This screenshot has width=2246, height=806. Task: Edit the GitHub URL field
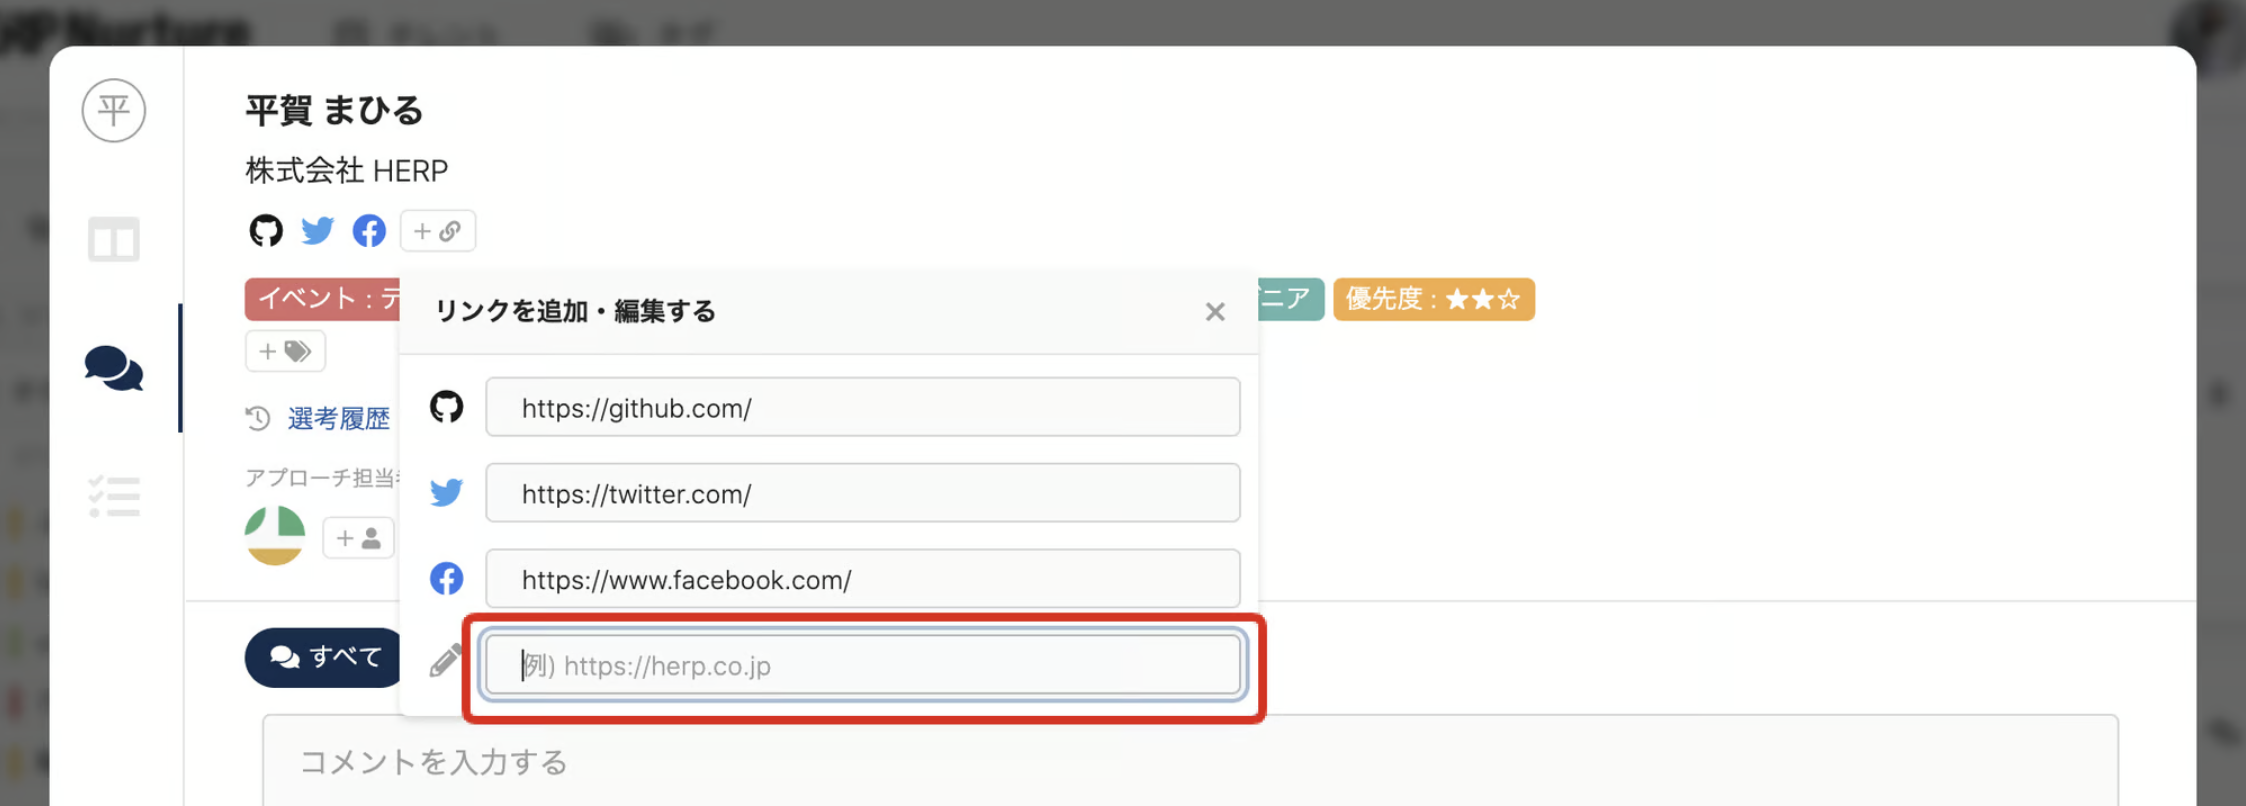[862, 407]
